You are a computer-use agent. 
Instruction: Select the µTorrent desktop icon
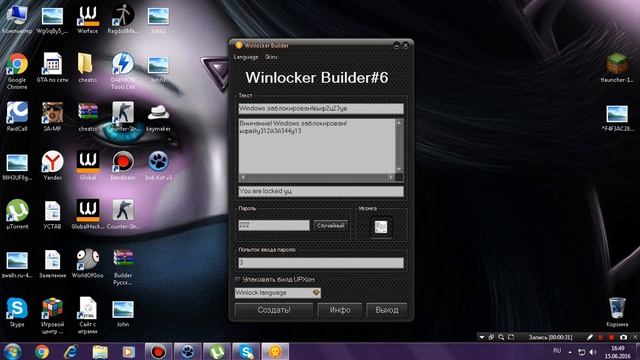[x=17, y=214]
